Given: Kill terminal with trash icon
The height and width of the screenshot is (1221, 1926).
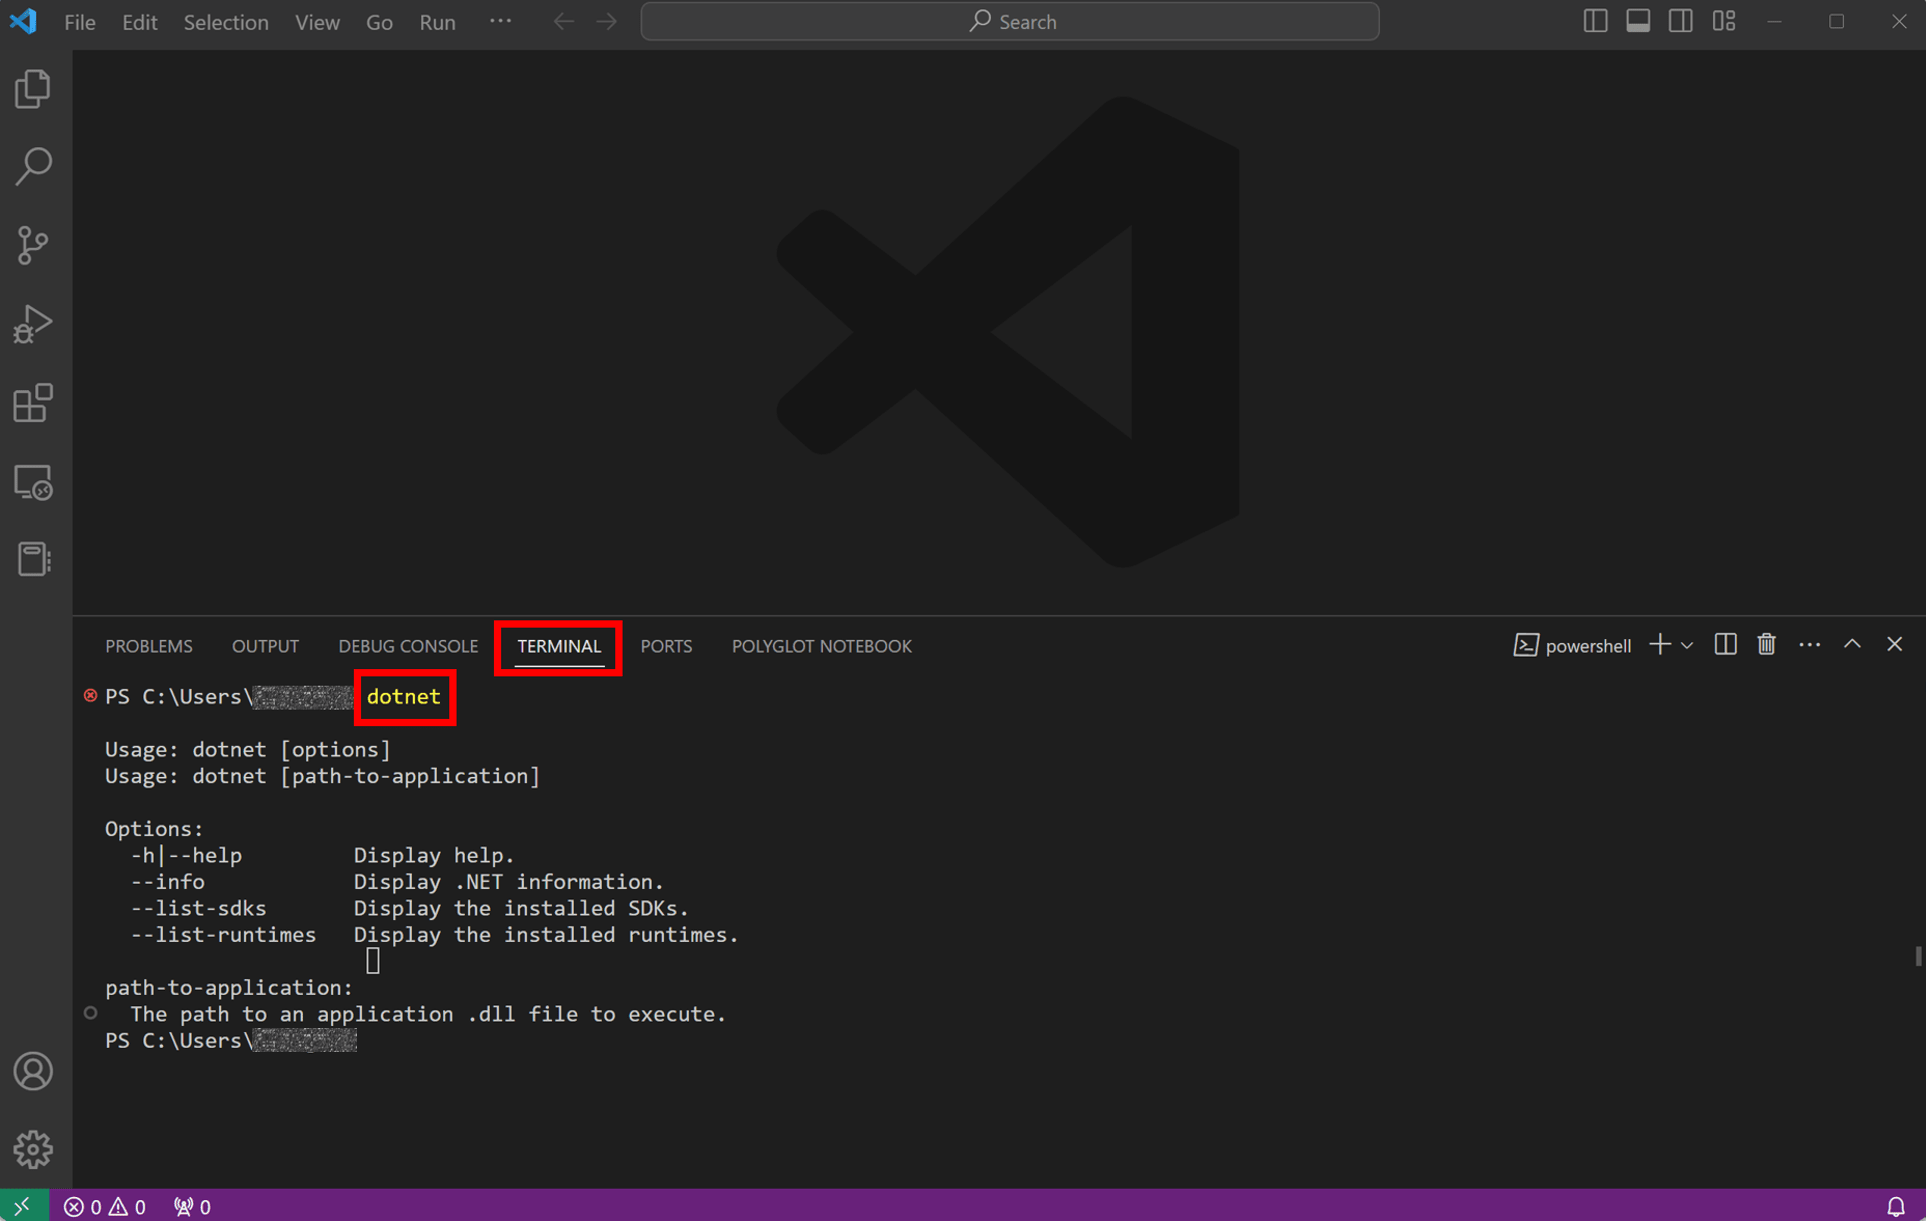Looking at the screenshot, I should pos(1766,645).
